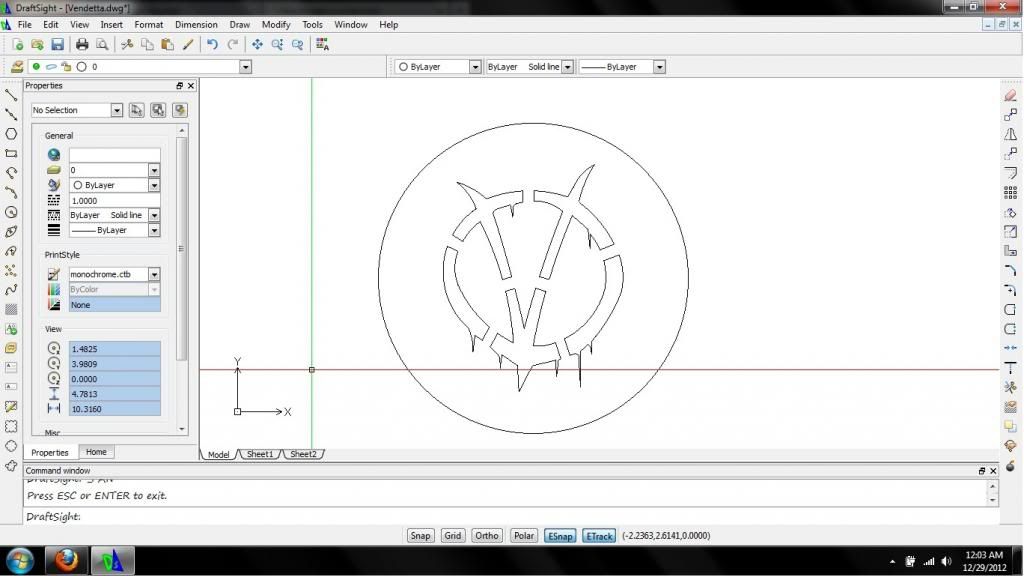The height and width of the screenshot is (576, 1024).
Task: Select the Rectangle draw tool
Action: coord(11,153)
